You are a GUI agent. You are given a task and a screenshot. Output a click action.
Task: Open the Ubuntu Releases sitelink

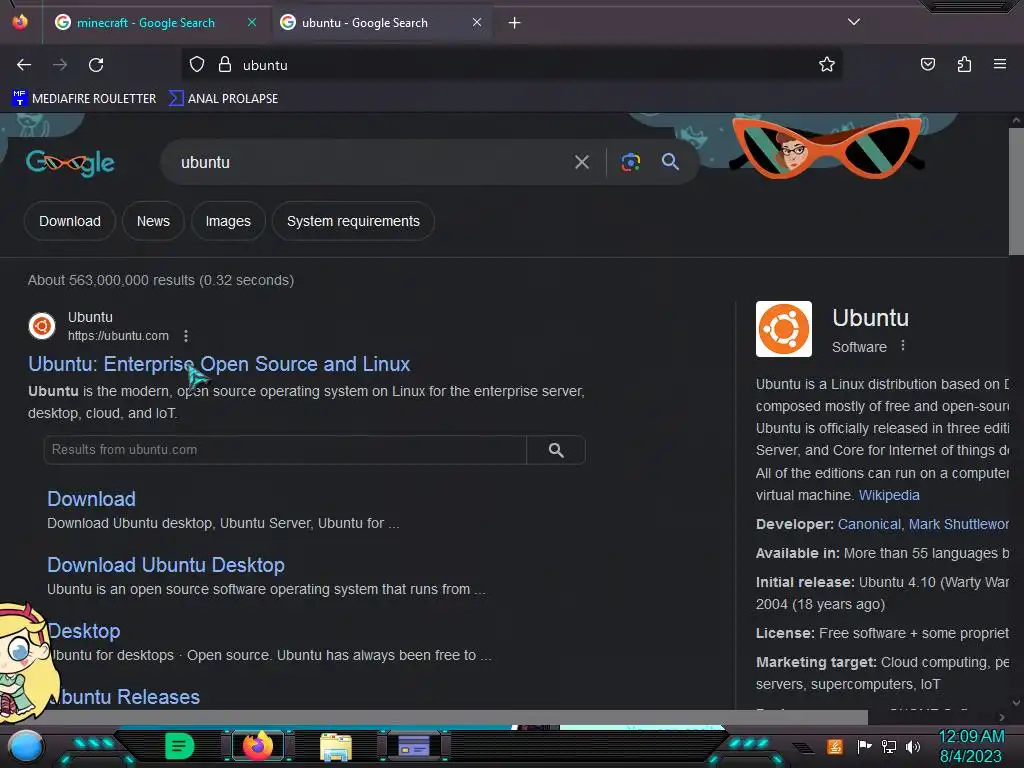point(124,697)
